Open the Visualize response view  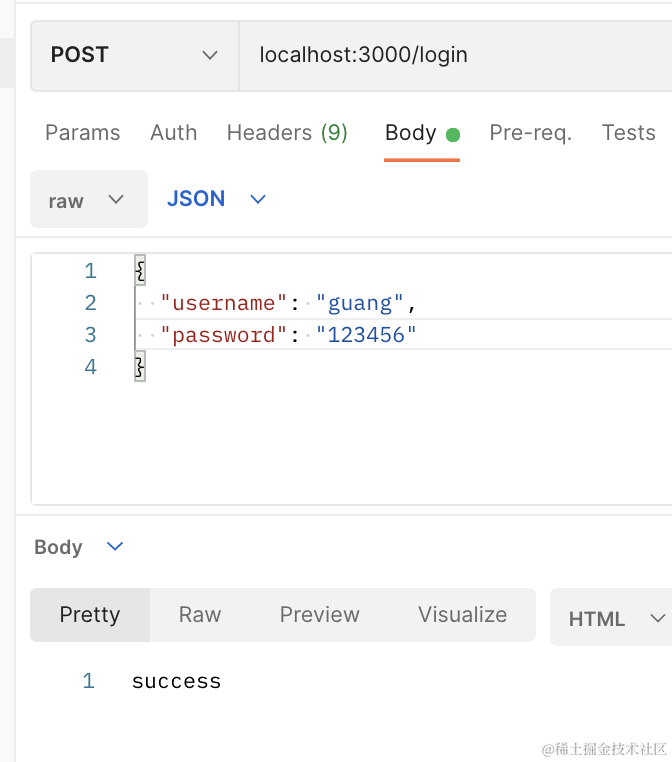tap(462, 615)
